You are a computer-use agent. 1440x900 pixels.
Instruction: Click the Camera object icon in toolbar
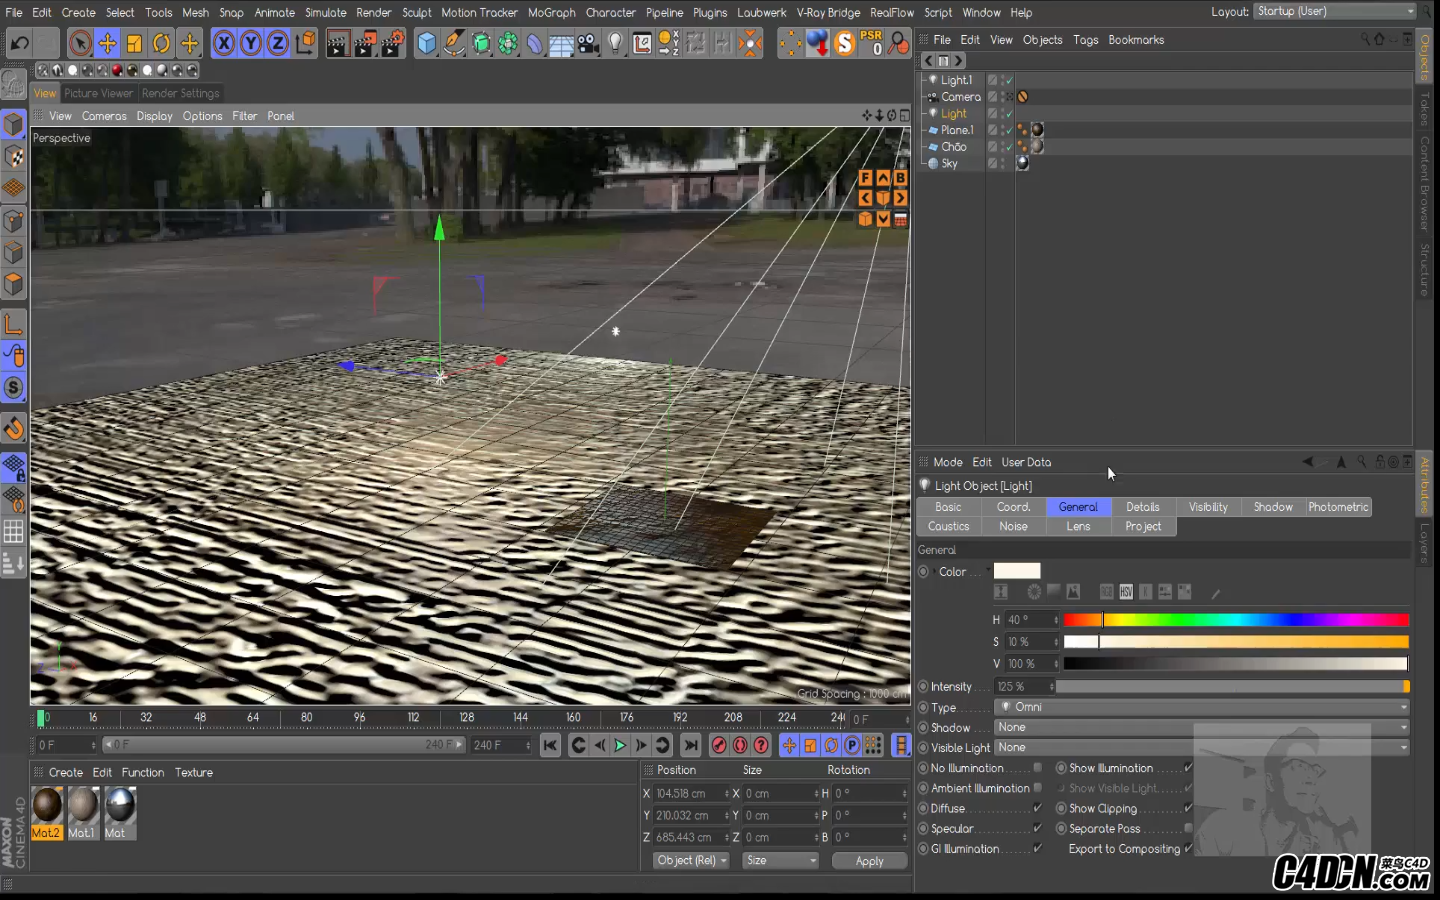click(588, 43)
